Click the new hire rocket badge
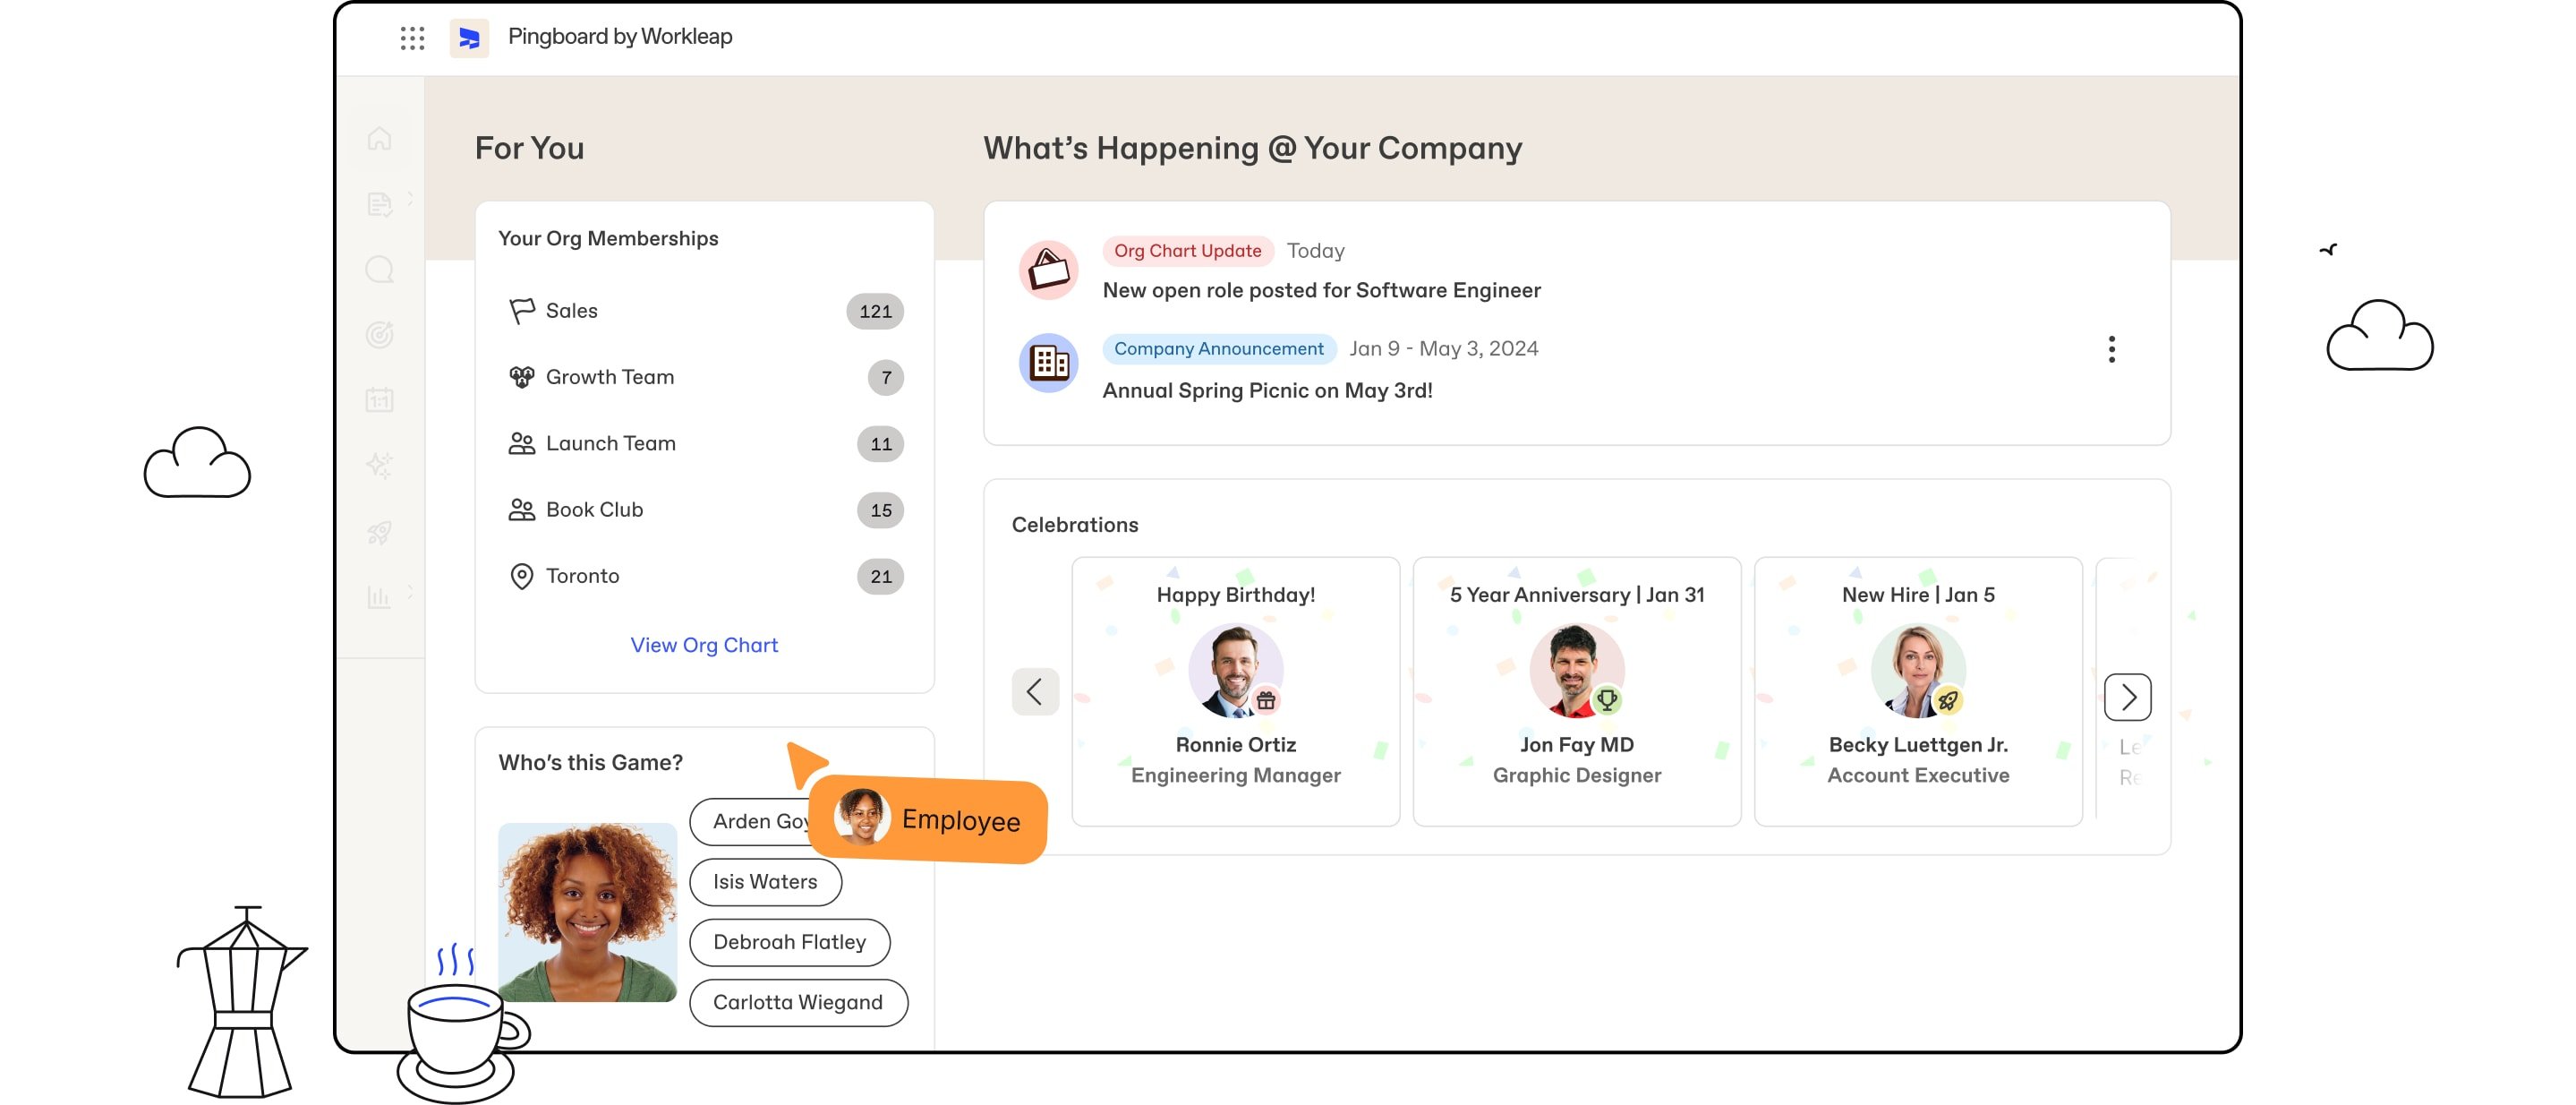 (1948, 701)
